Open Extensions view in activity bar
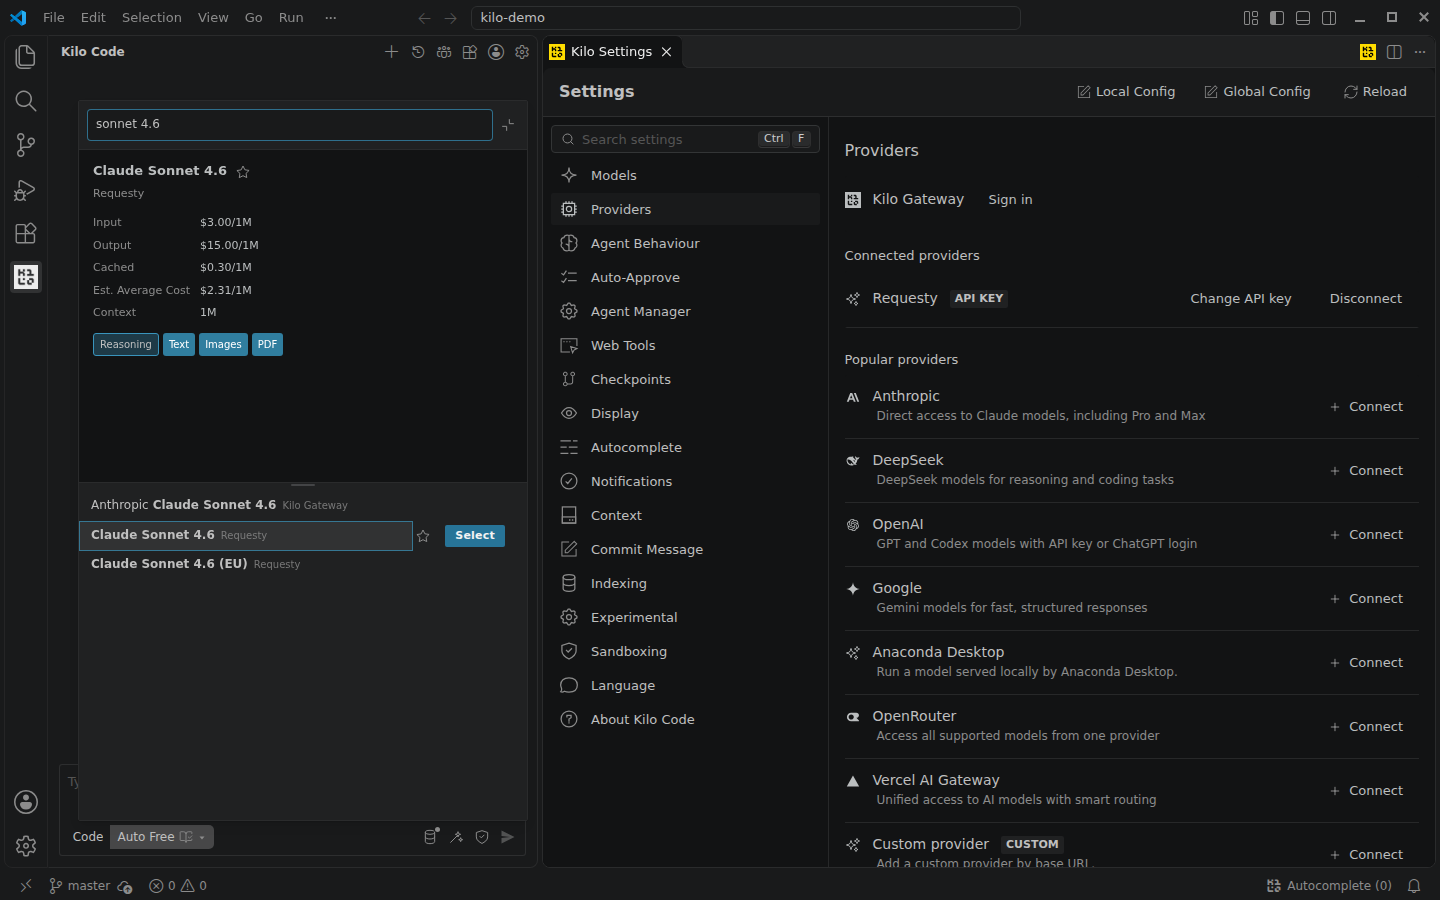1440x900 pixels. (x=26, y=233)
